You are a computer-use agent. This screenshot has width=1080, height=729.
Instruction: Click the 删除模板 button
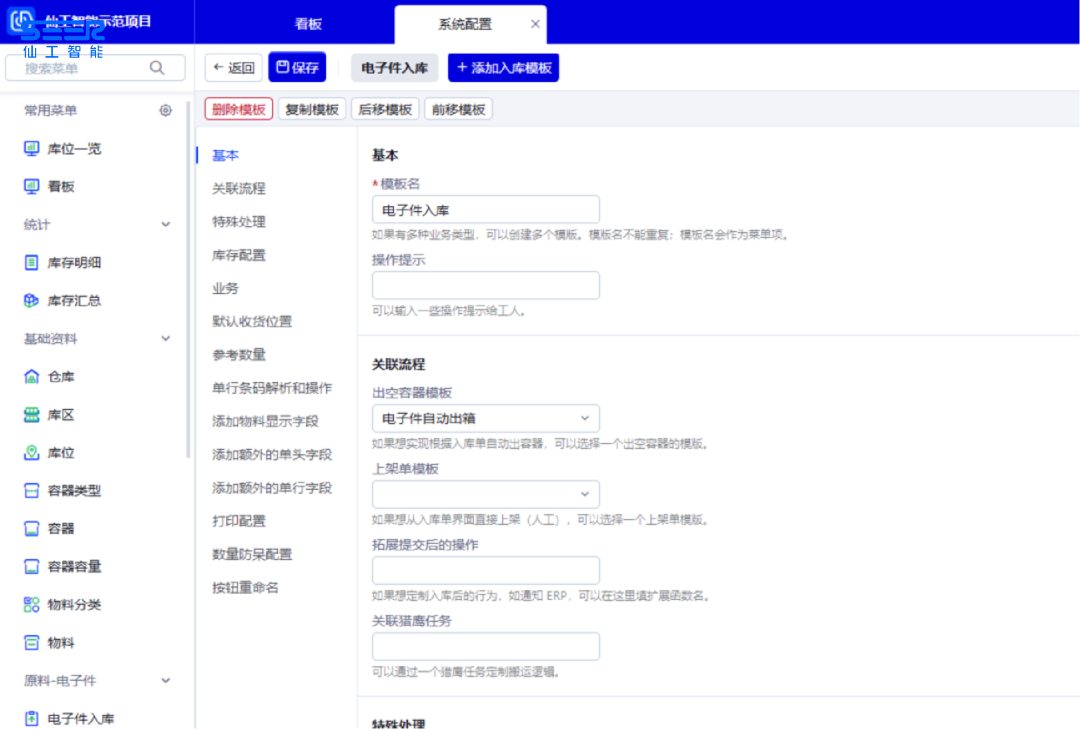[239, 110]
